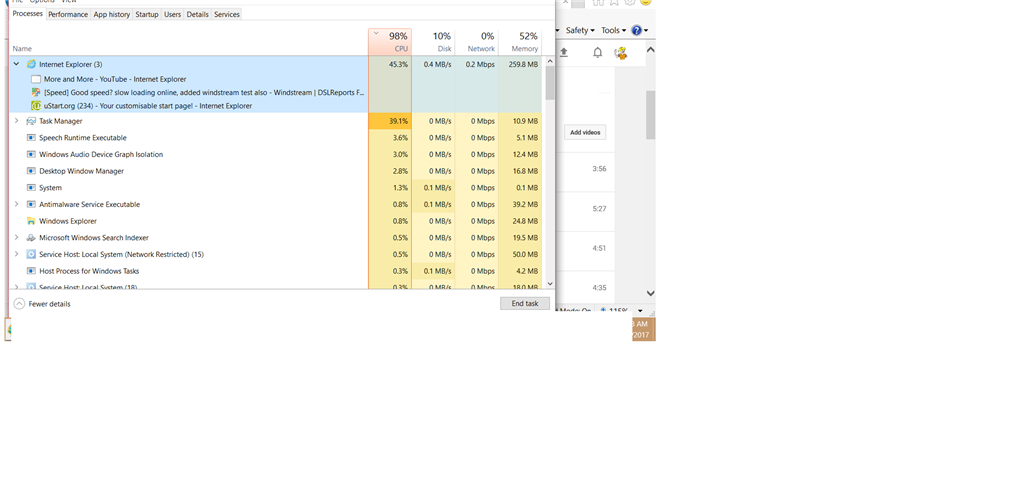Open the Tools dropdown in Internet Explorer
The height and width of the screenshot is (480, 1024).
click(x=613, y=30)
